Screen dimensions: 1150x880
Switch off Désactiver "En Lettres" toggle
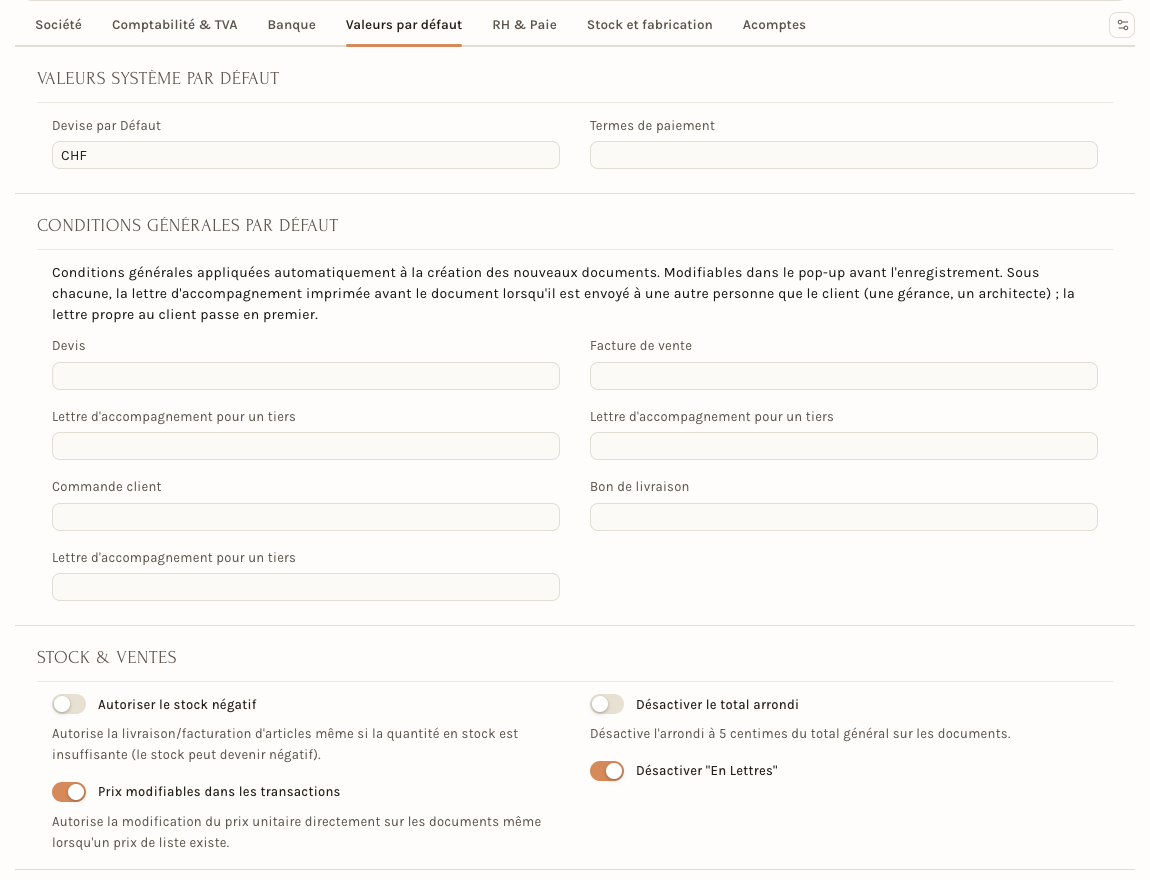(x=607, y=771)
